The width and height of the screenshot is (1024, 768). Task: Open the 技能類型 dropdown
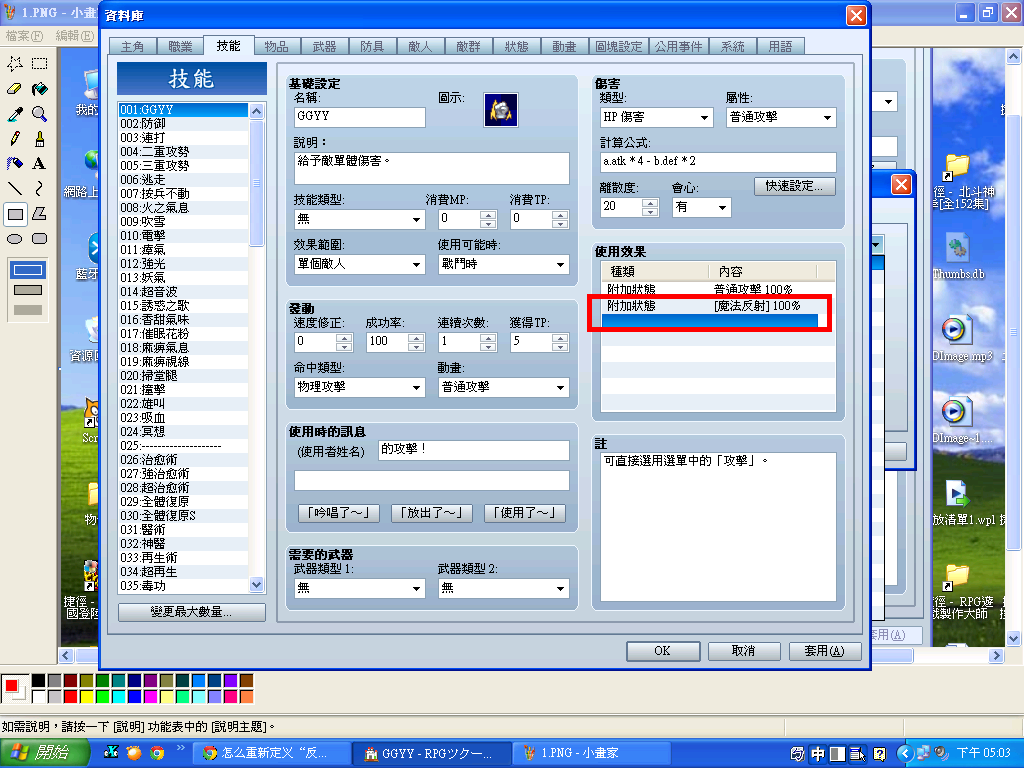coord(359,219)
